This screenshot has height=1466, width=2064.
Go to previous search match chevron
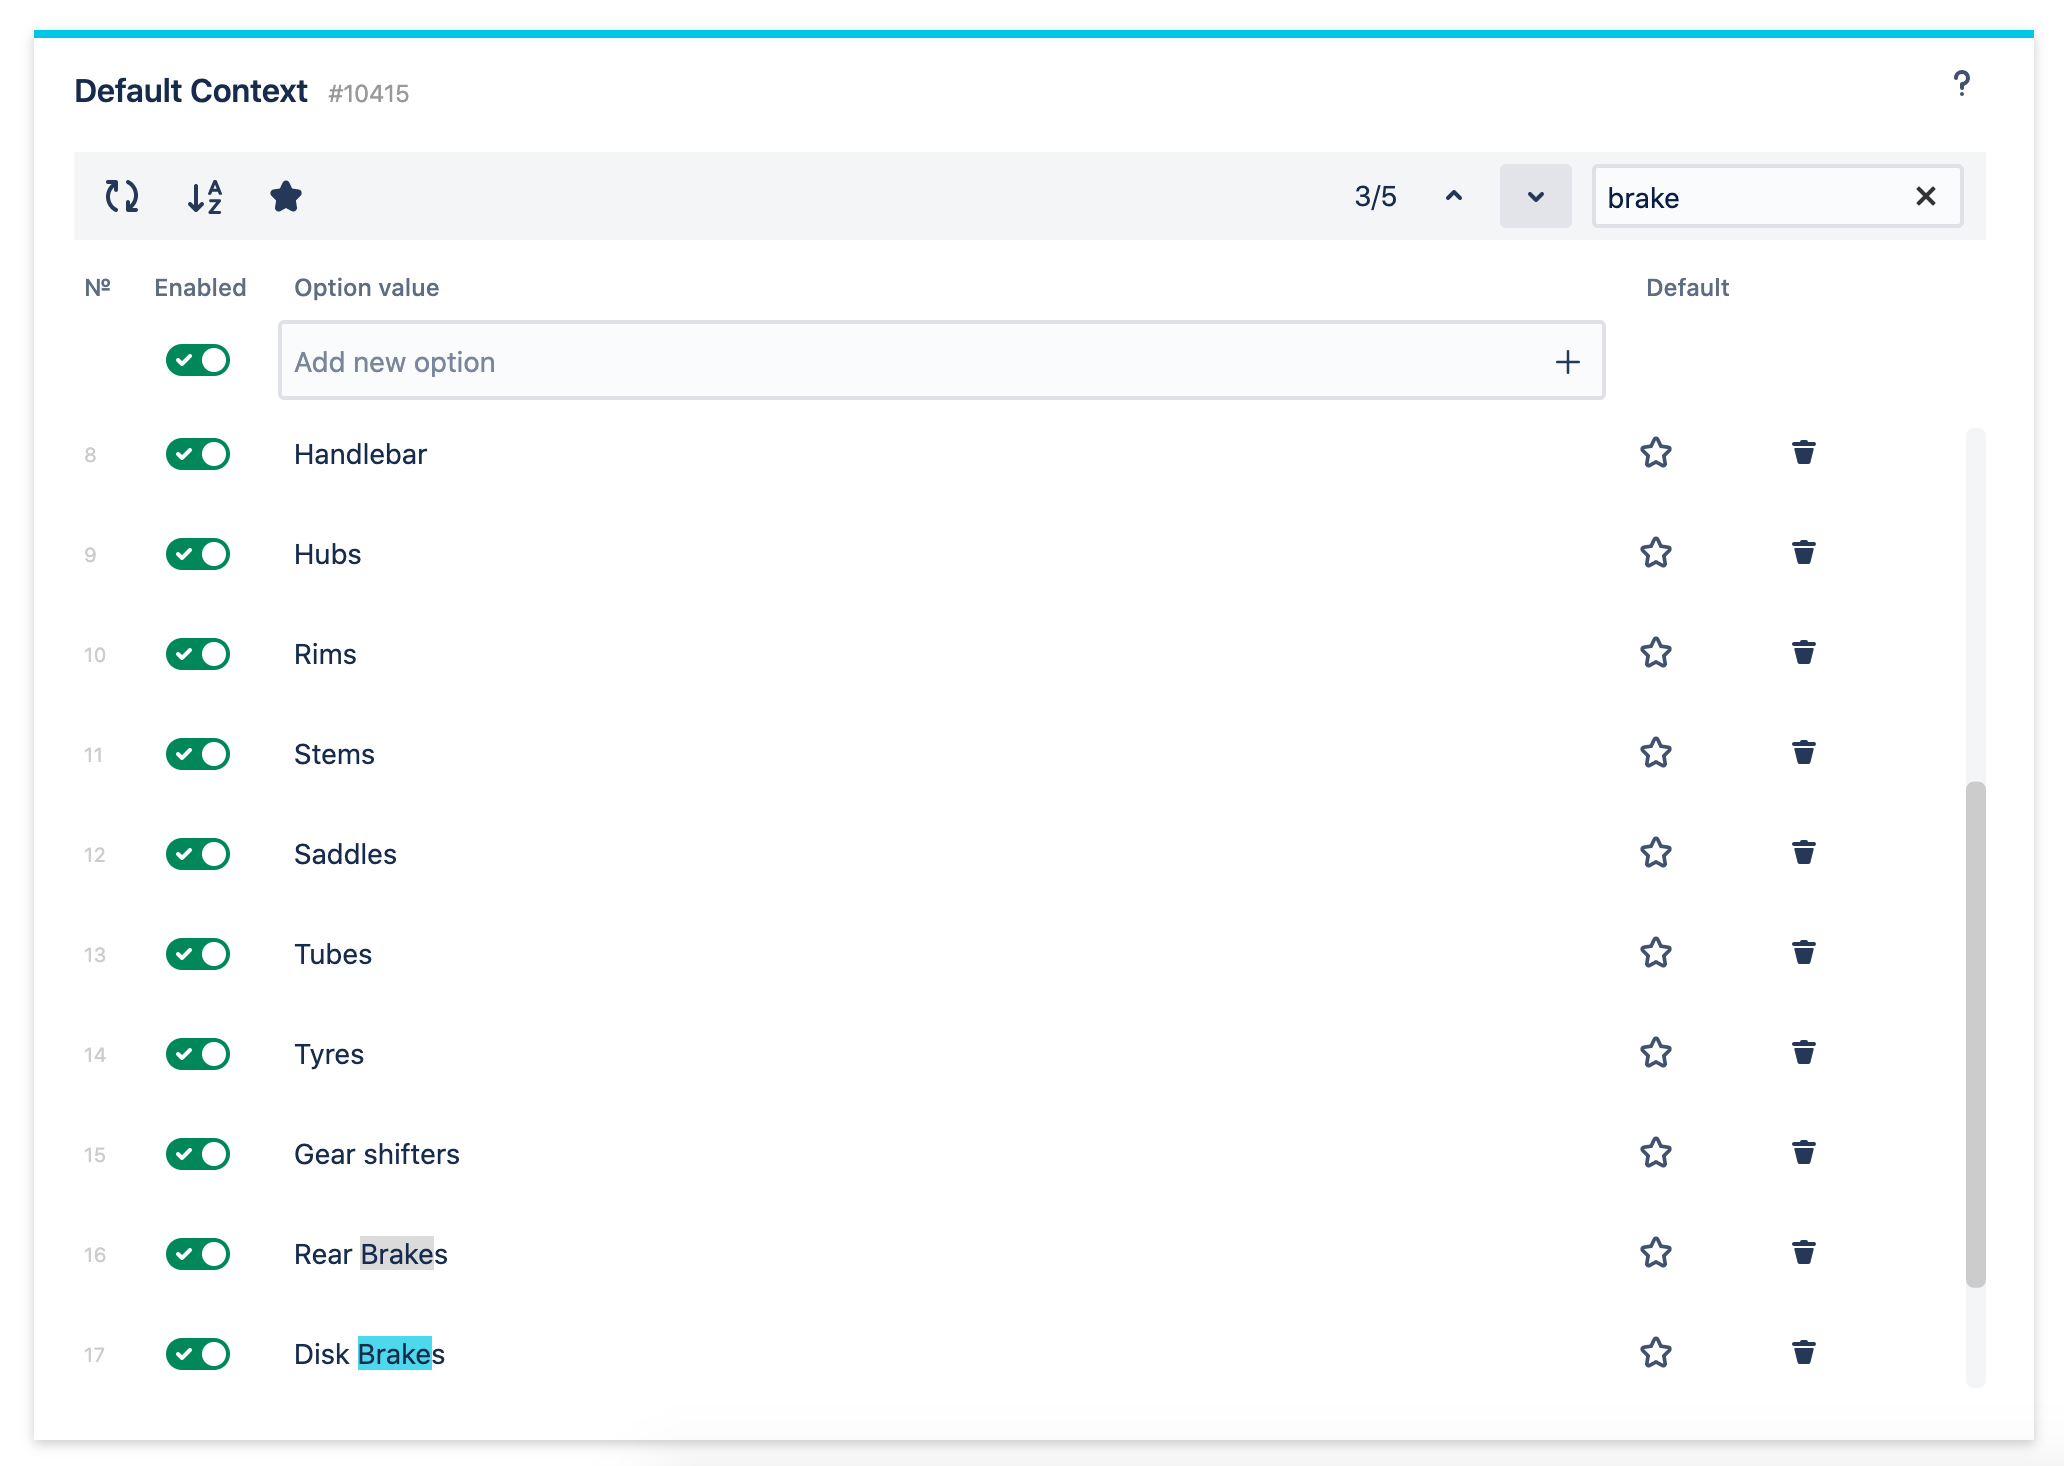[1454, 196]
